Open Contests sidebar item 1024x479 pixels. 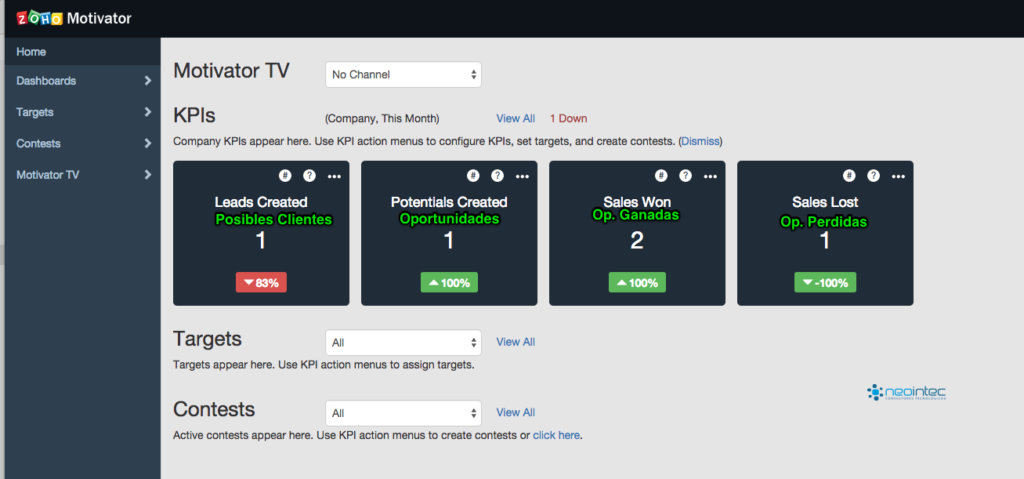82,144
